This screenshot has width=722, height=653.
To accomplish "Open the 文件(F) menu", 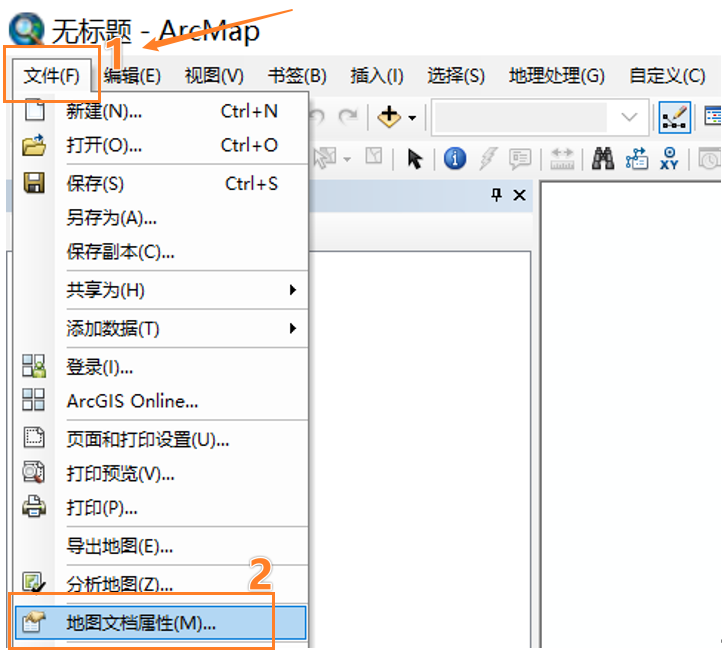I will point(52,76).
